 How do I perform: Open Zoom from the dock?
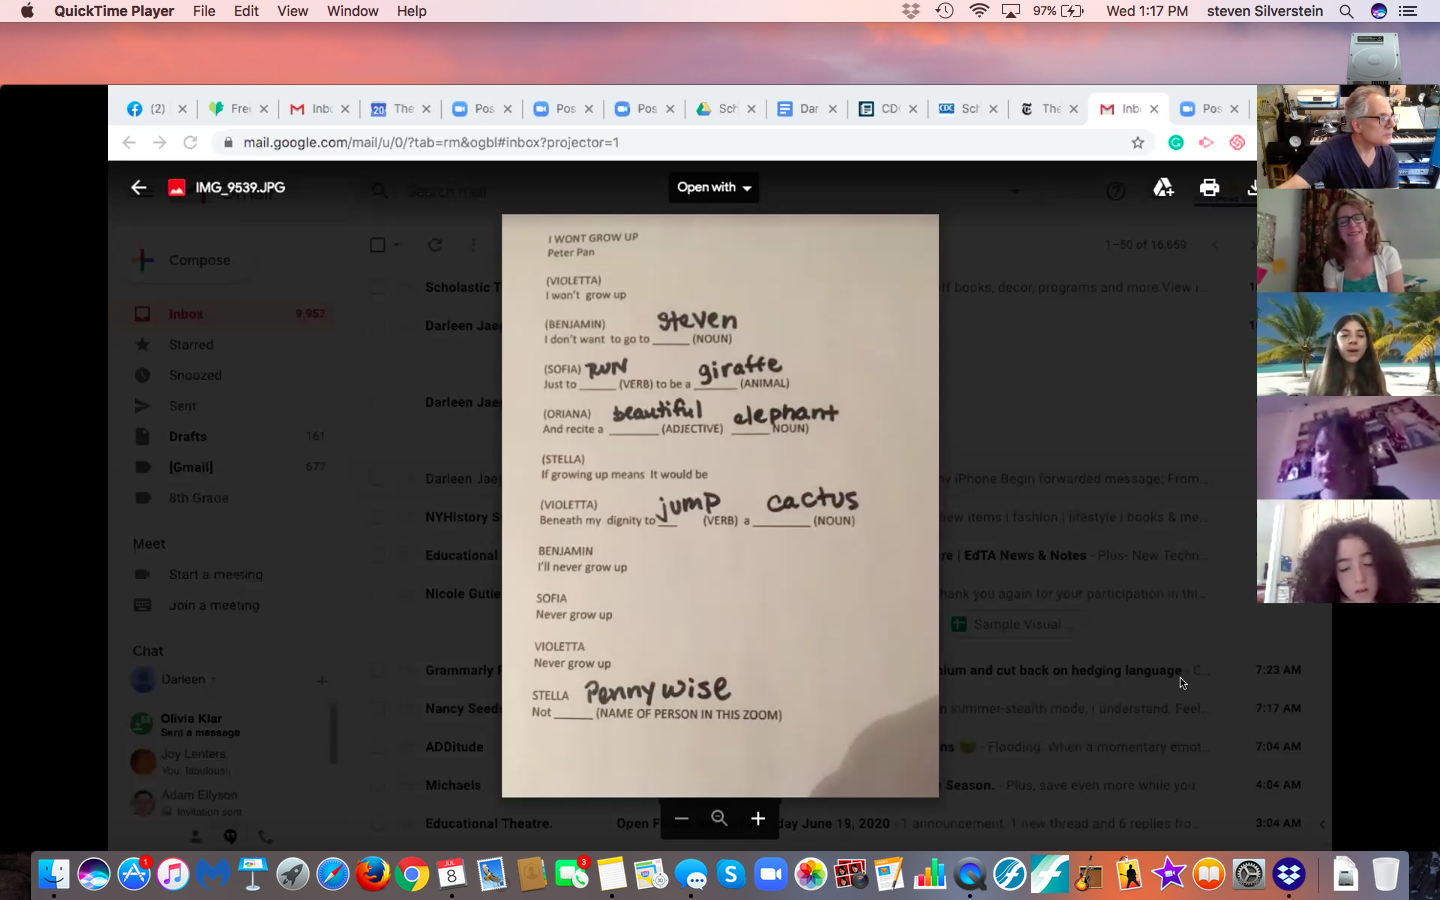click(770, 875)
